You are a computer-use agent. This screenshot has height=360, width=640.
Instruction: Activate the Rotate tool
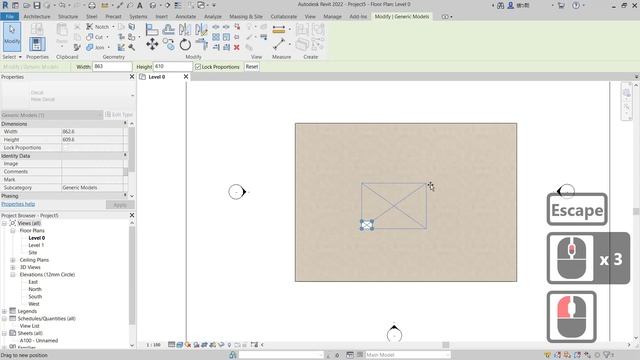point(185,44)
